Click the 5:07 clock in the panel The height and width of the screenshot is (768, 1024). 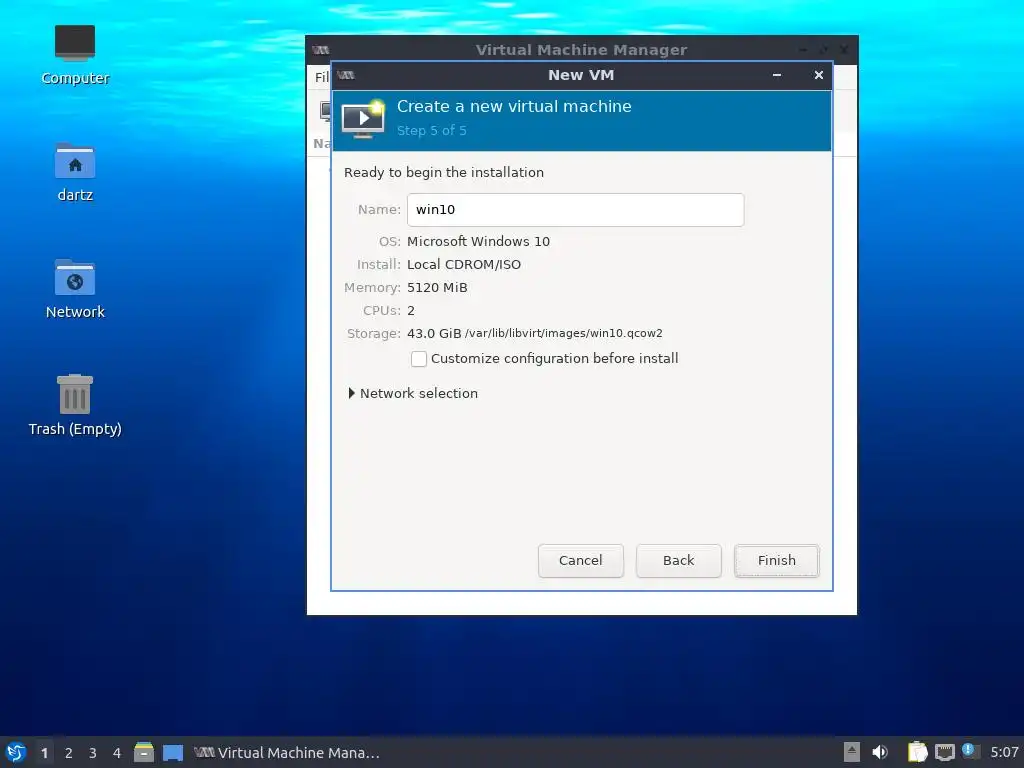1004,752
